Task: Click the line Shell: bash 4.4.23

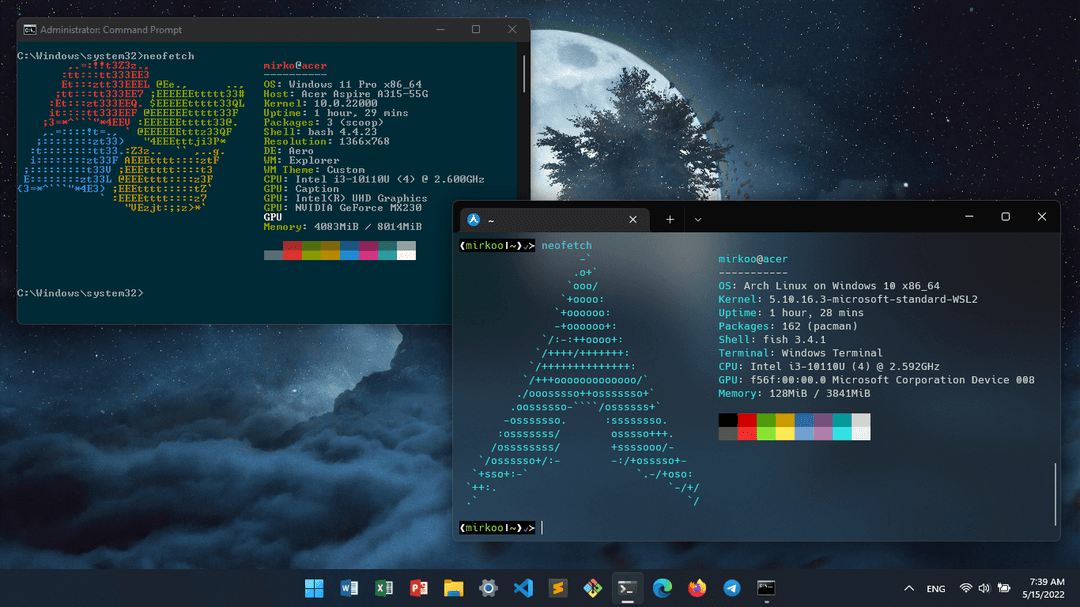Action: click(320, 132)
